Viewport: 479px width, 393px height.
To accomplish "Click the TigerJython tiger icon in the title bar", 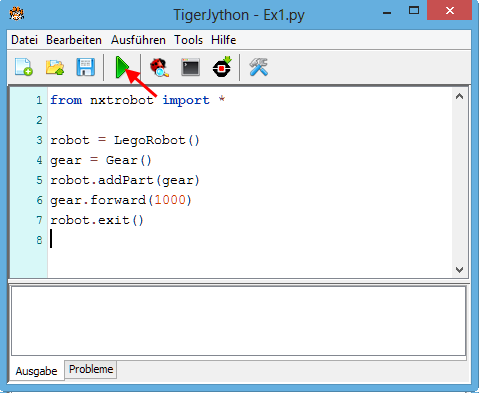I will [16, 14].
